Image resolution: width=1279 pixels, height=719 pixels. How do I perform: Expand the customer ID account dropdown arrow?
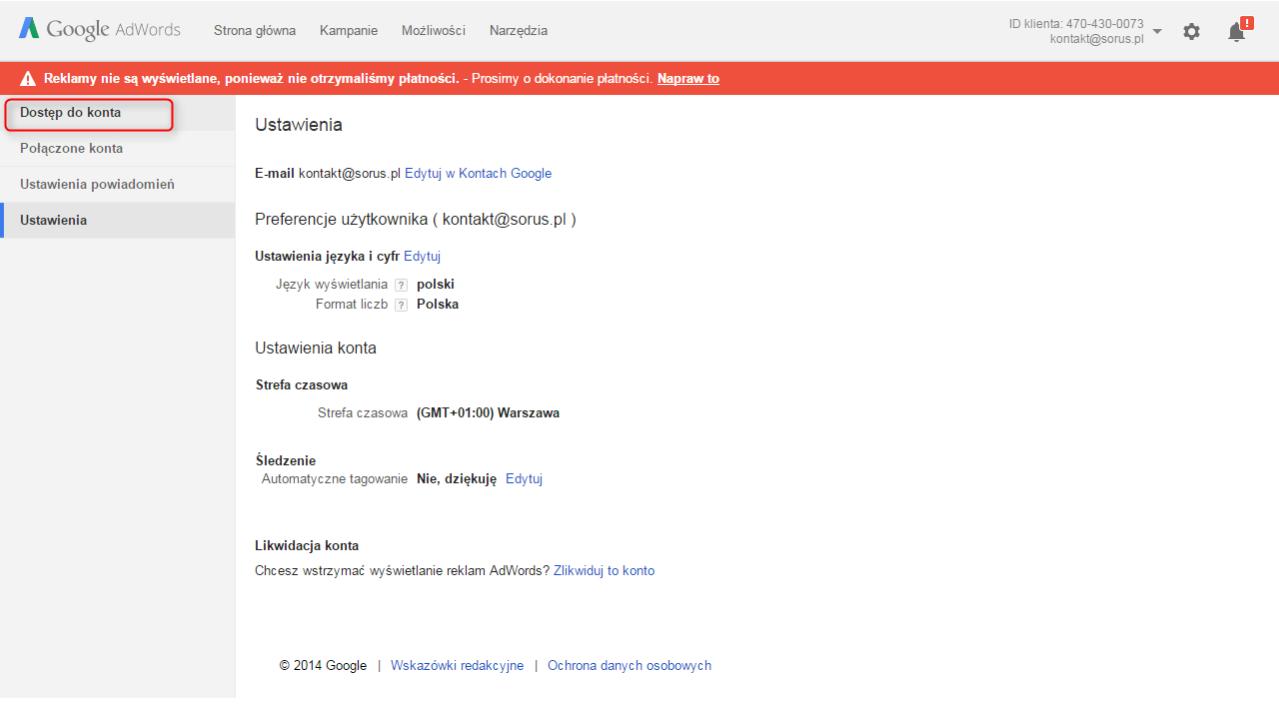pyautogui.click(x=1158, y=30)
